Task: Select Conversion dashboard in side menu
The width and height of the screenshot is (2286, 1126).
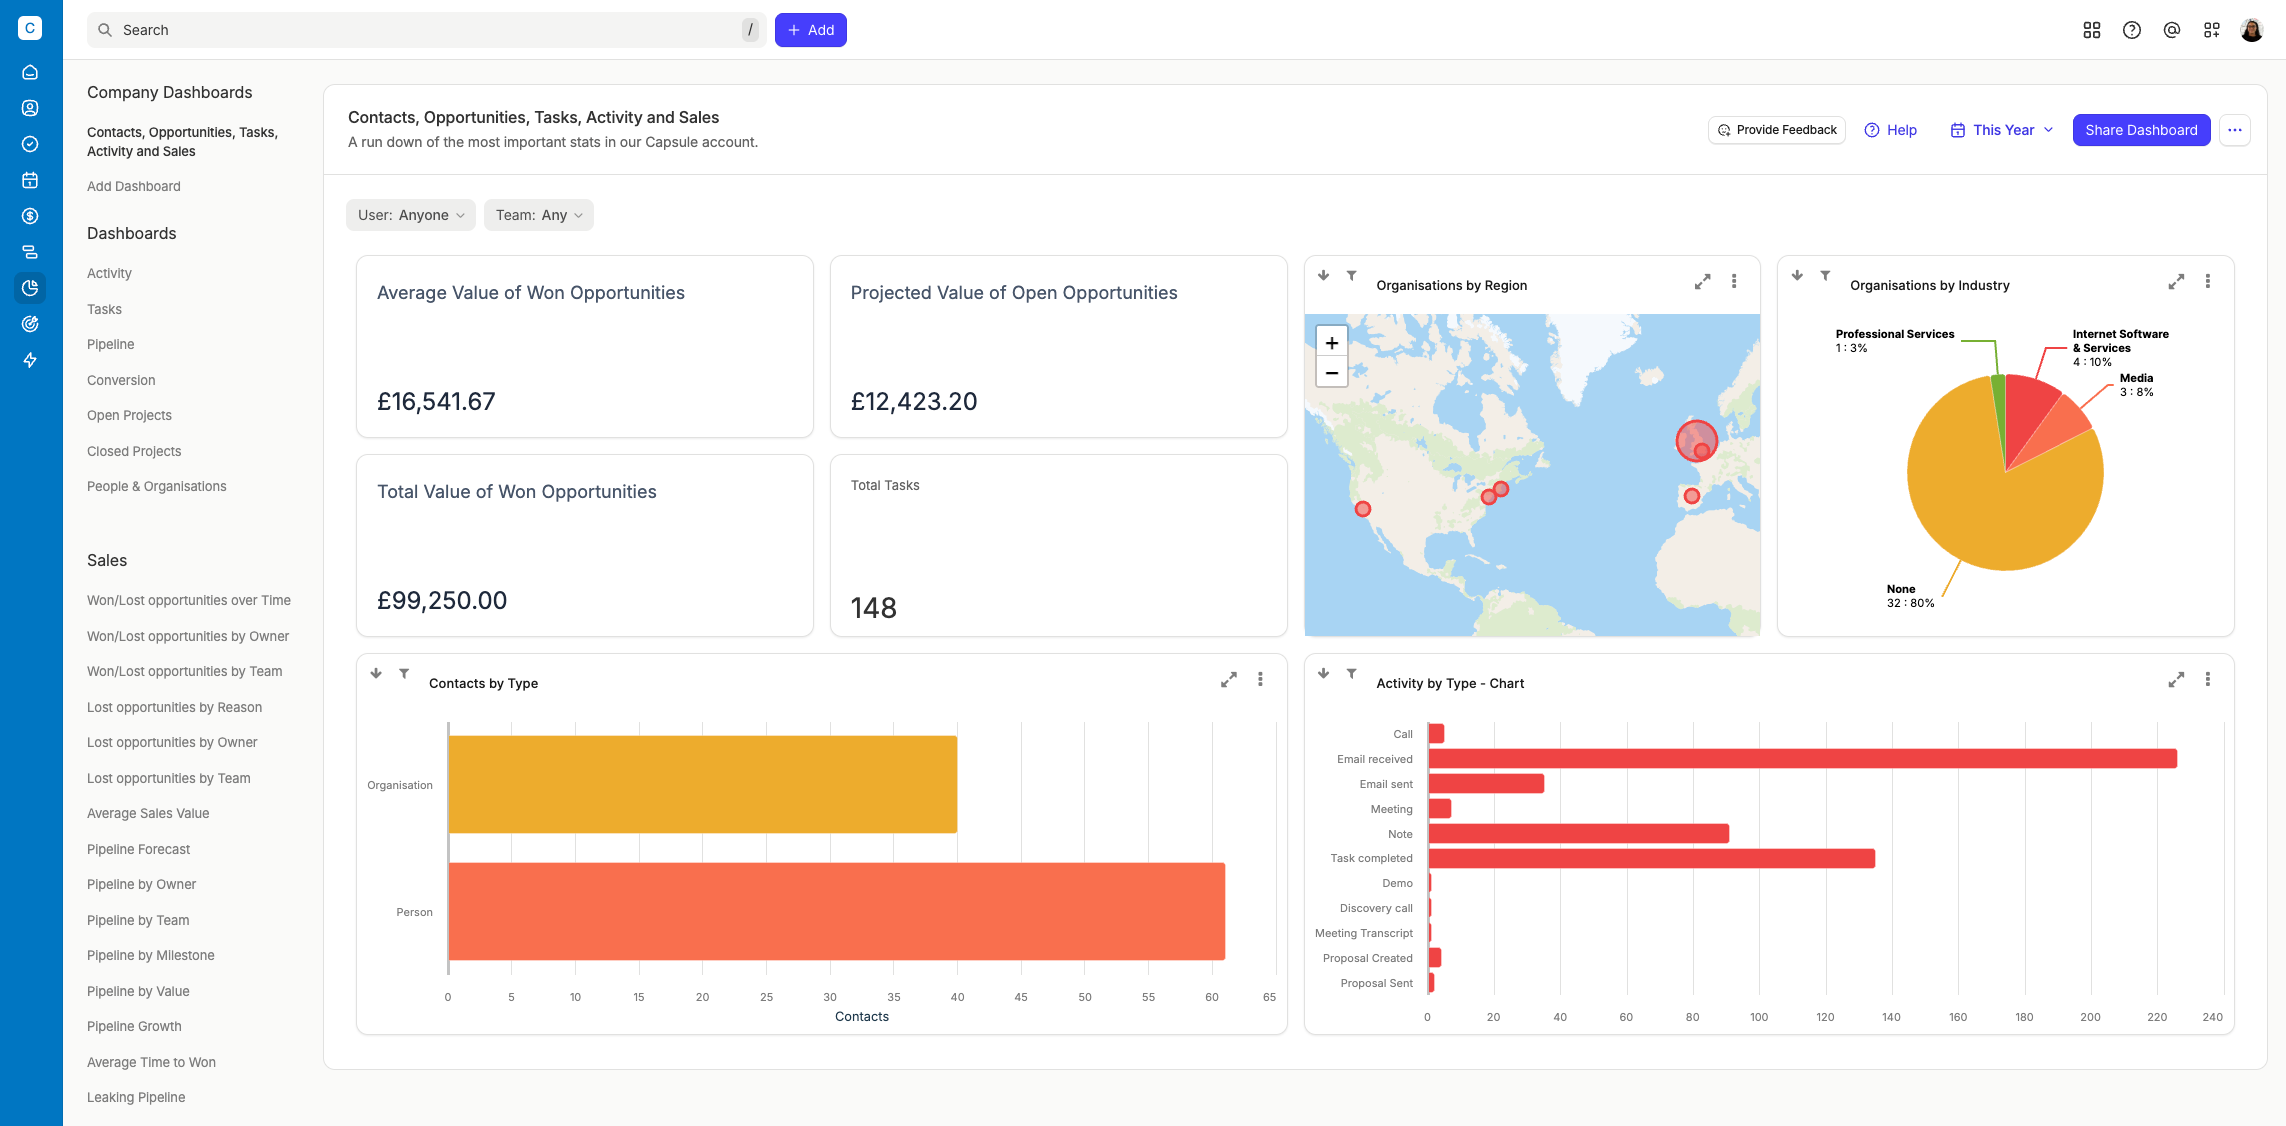Action: (121, 380)
